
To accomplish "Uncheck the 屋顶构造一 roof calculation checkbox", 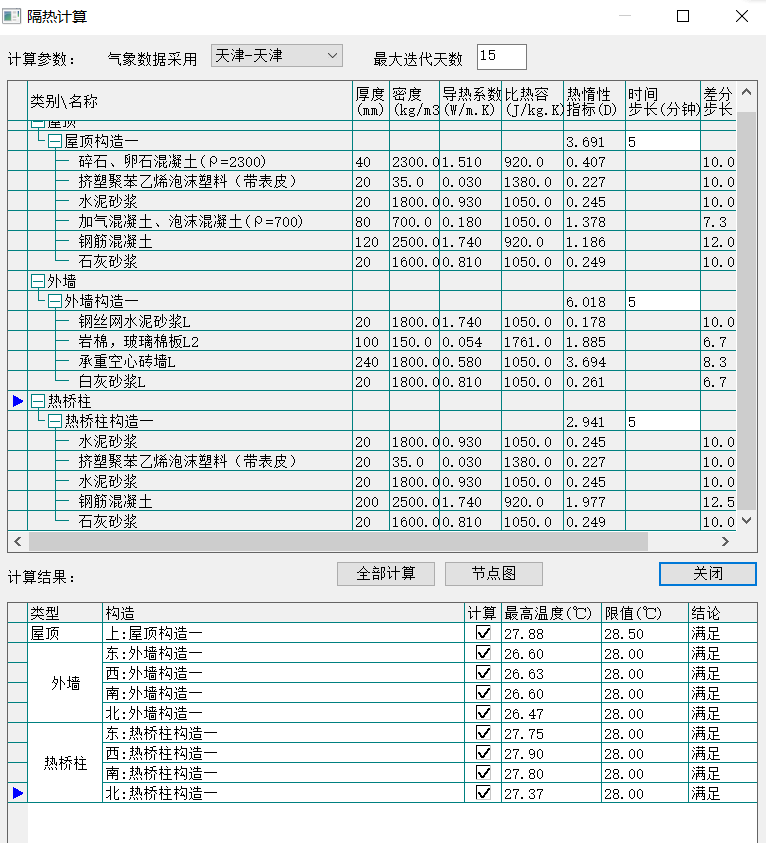I will pos(484,633).
